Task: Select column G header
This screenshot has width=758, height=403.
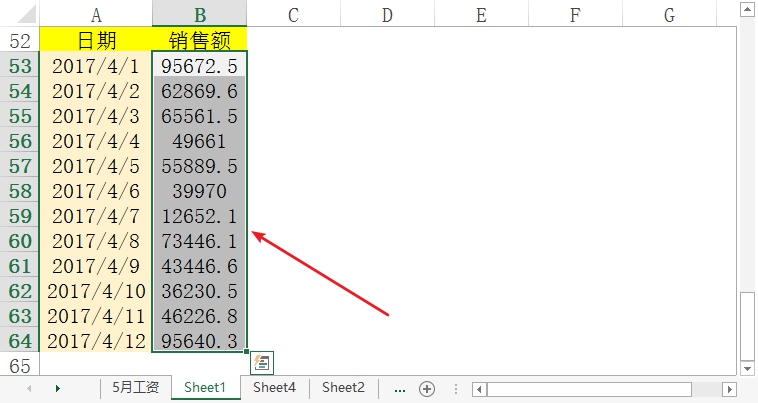Action: tap(669, 14)
